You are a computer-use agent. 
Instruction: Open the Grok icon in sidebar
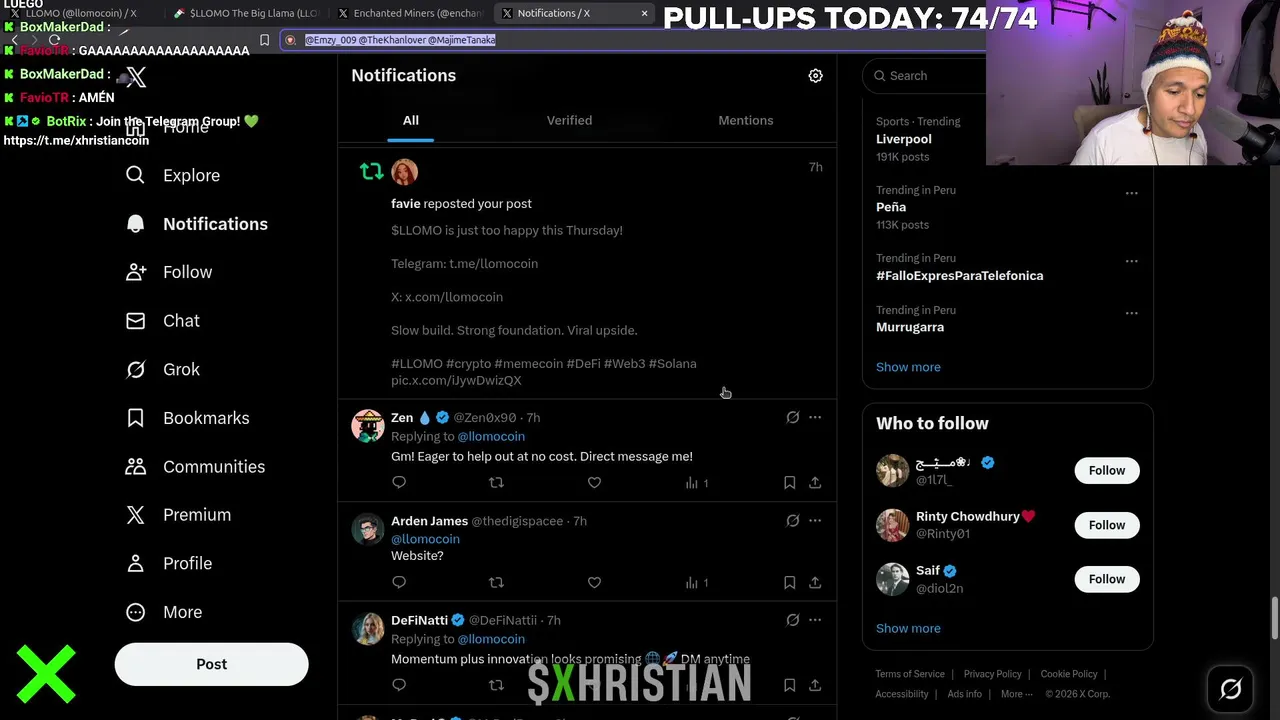(135, 369)
